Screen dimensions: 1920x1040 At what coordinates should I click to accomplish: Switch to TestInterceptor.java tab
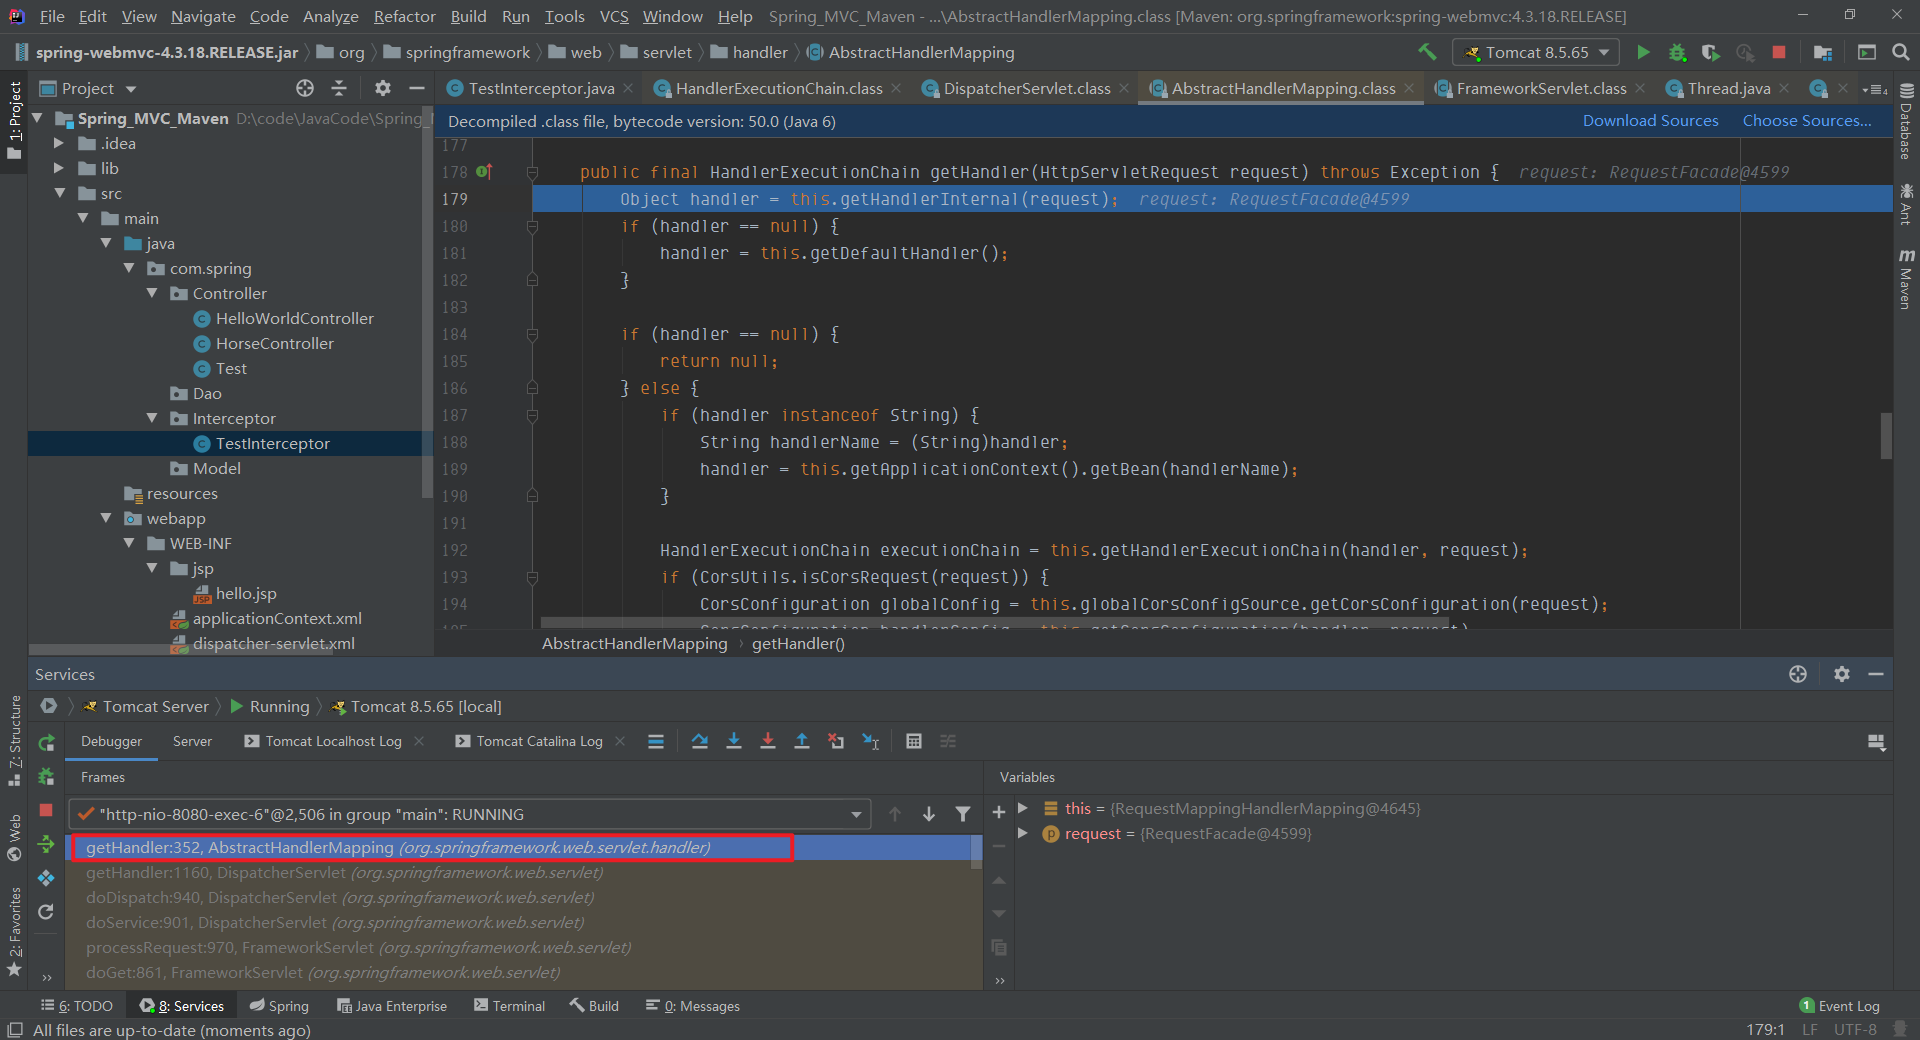(540, 88)
